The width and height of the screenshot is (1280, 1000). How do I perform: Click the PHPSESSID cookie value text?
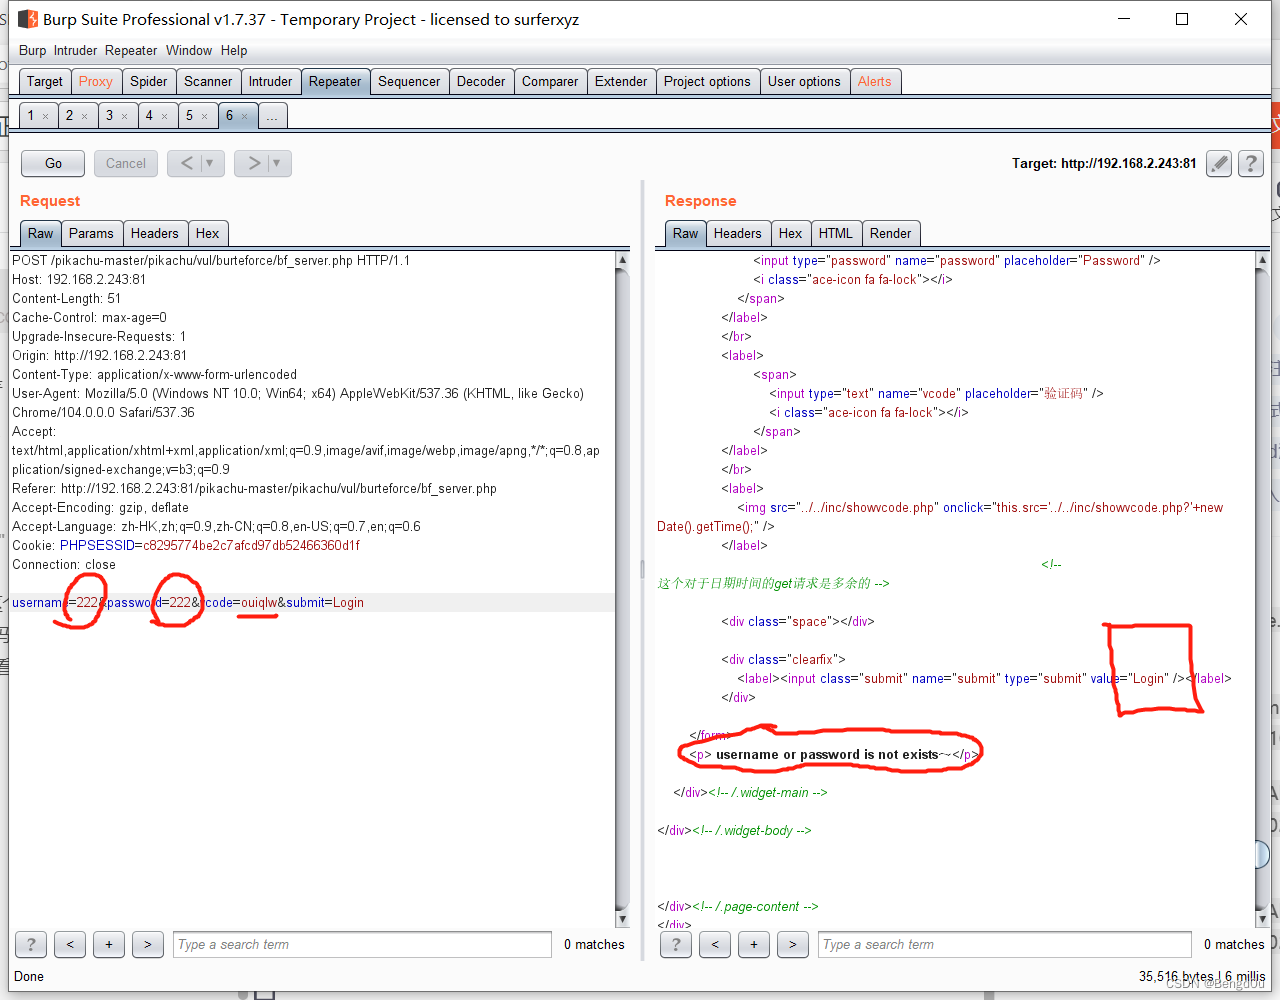tap(251, 546)
